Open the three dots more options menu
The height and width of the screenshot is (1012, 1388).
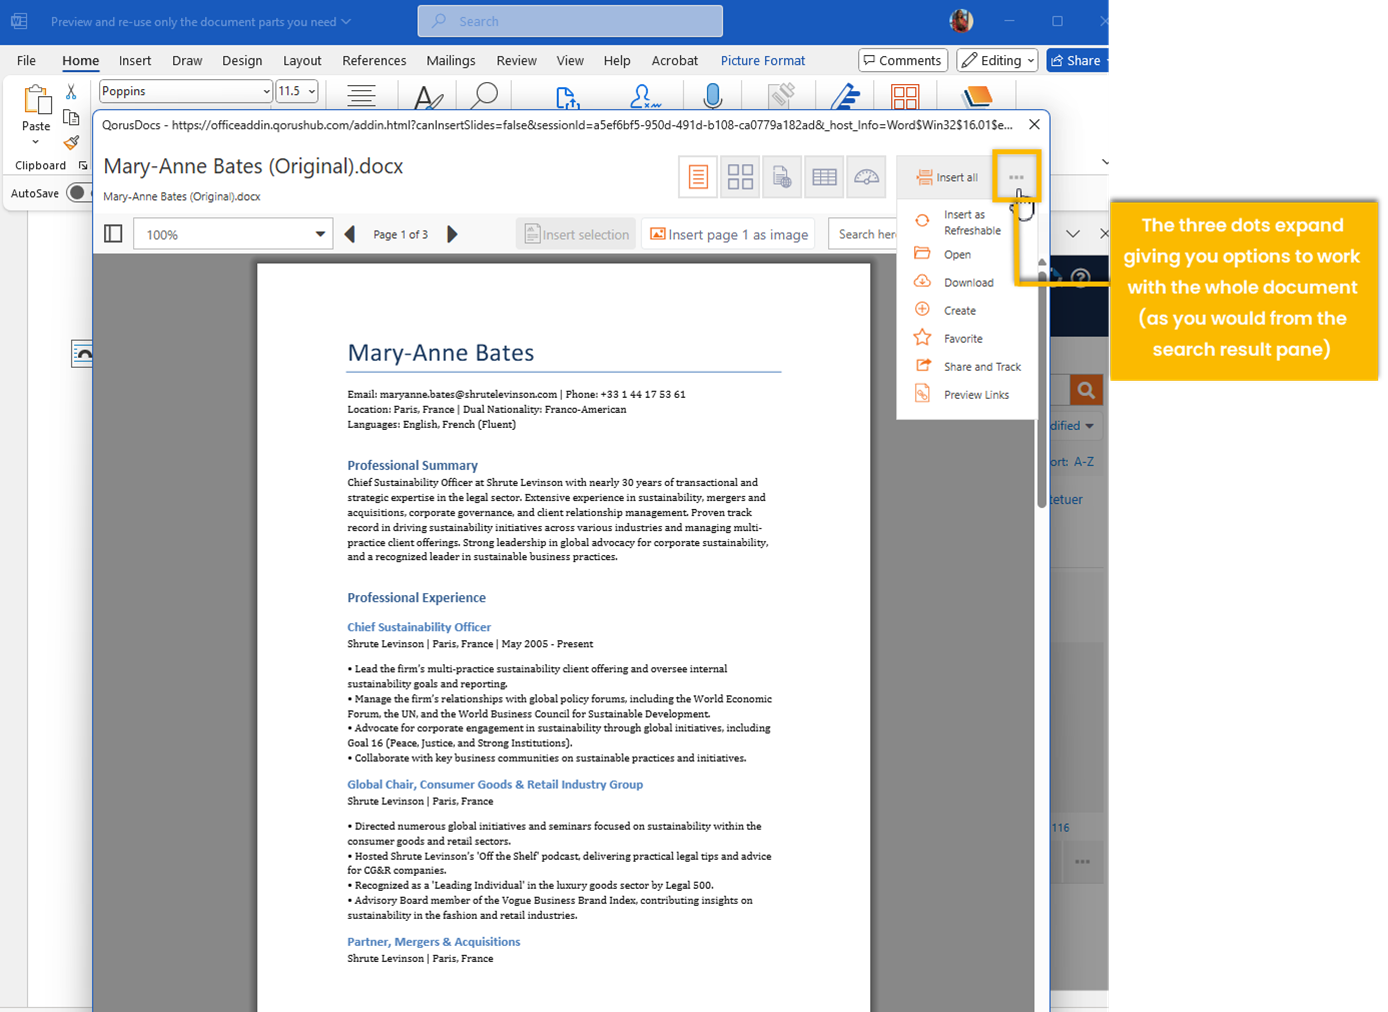[x=1016, y=177]
